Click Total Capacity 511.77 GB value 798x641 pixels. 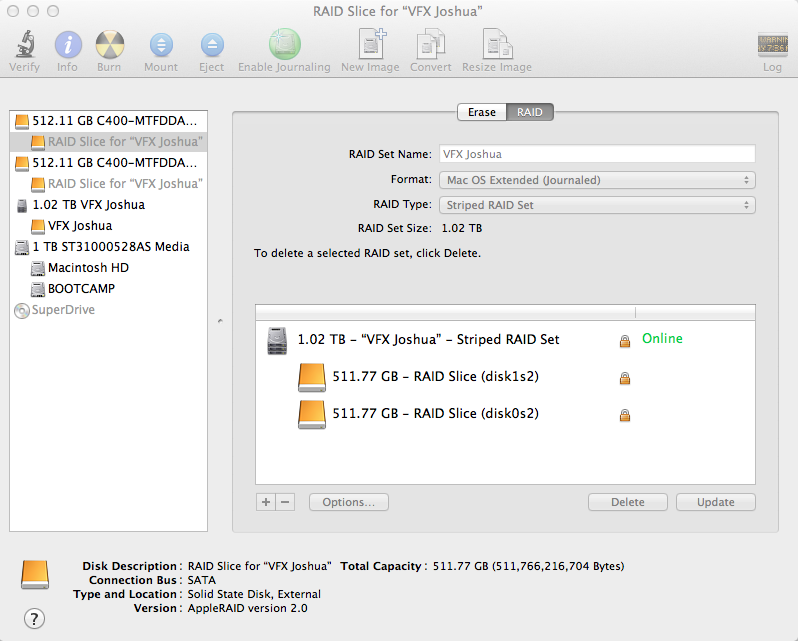(x=528, y=566)
